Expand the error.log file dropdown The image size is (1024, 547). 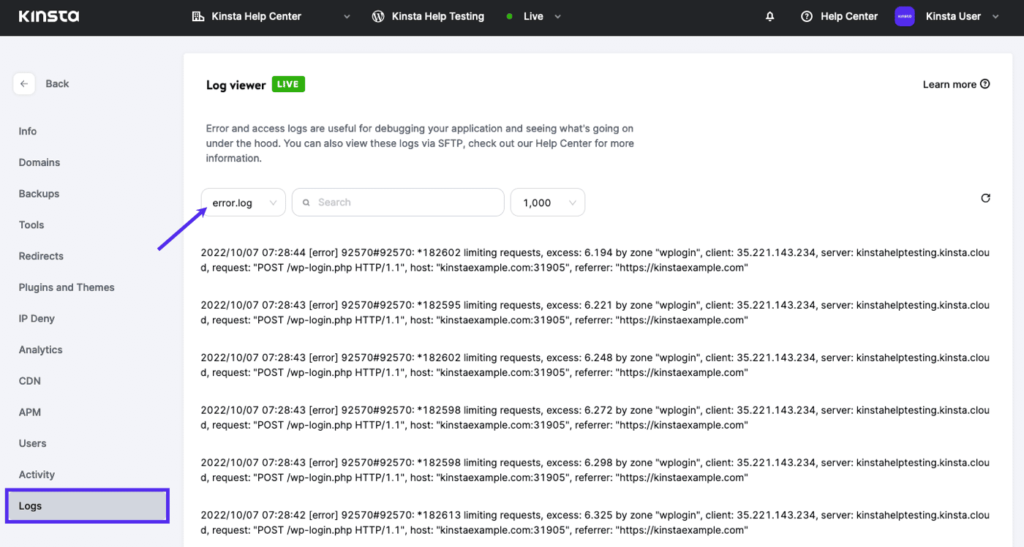[243, 203]
